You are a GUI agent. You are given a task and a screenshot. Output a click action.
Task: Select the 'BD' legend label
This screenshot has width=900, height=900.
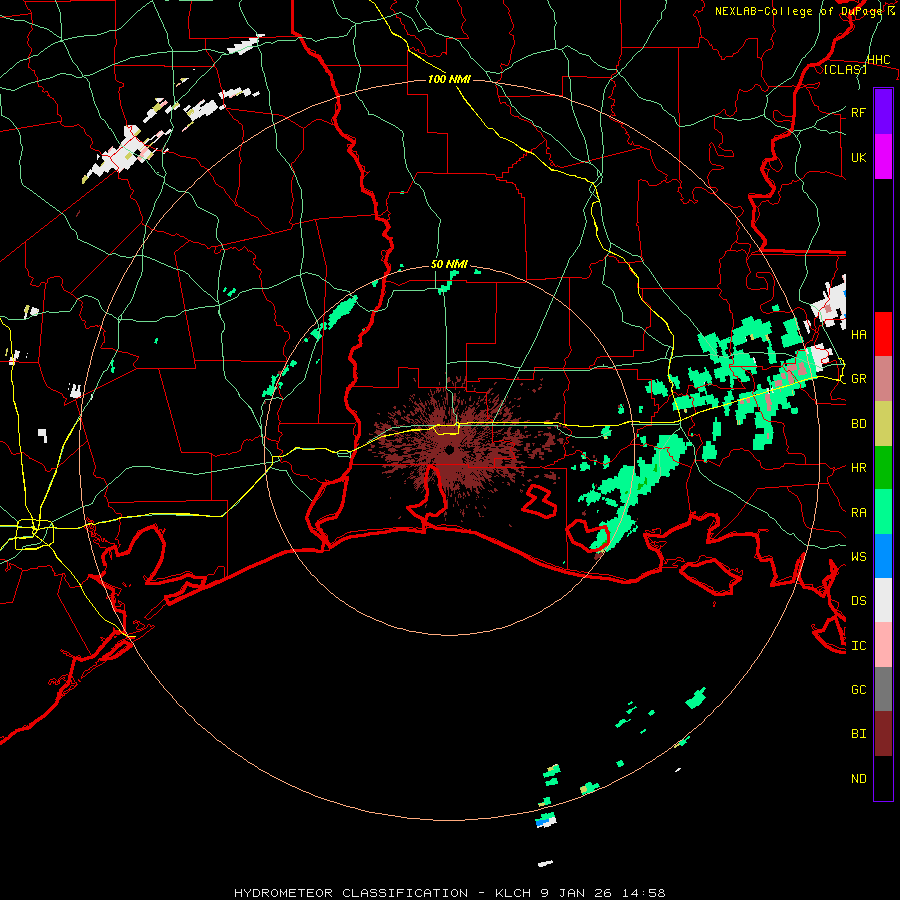tap(858, 424)
